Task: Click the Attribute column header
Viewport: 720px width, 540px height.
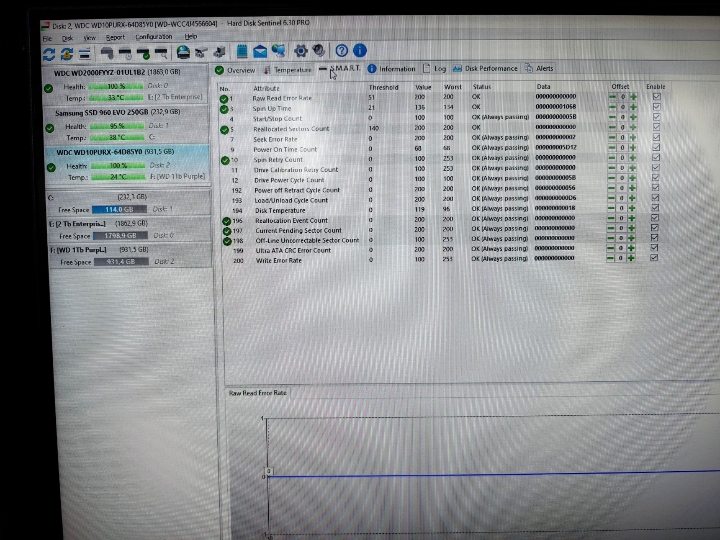Action: (266, 88)
